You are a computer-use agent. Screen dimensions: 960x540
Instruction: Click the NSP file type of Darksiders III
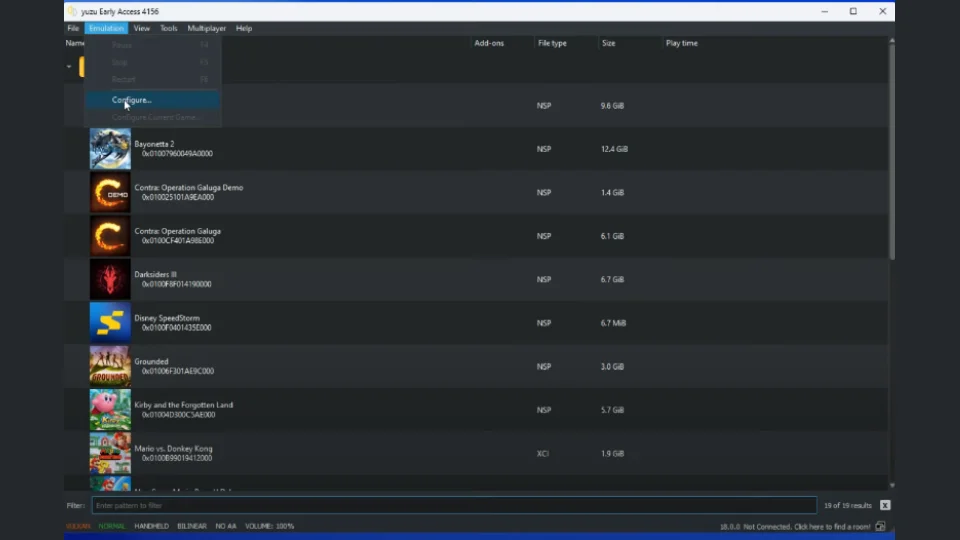[x=544, y=279]
